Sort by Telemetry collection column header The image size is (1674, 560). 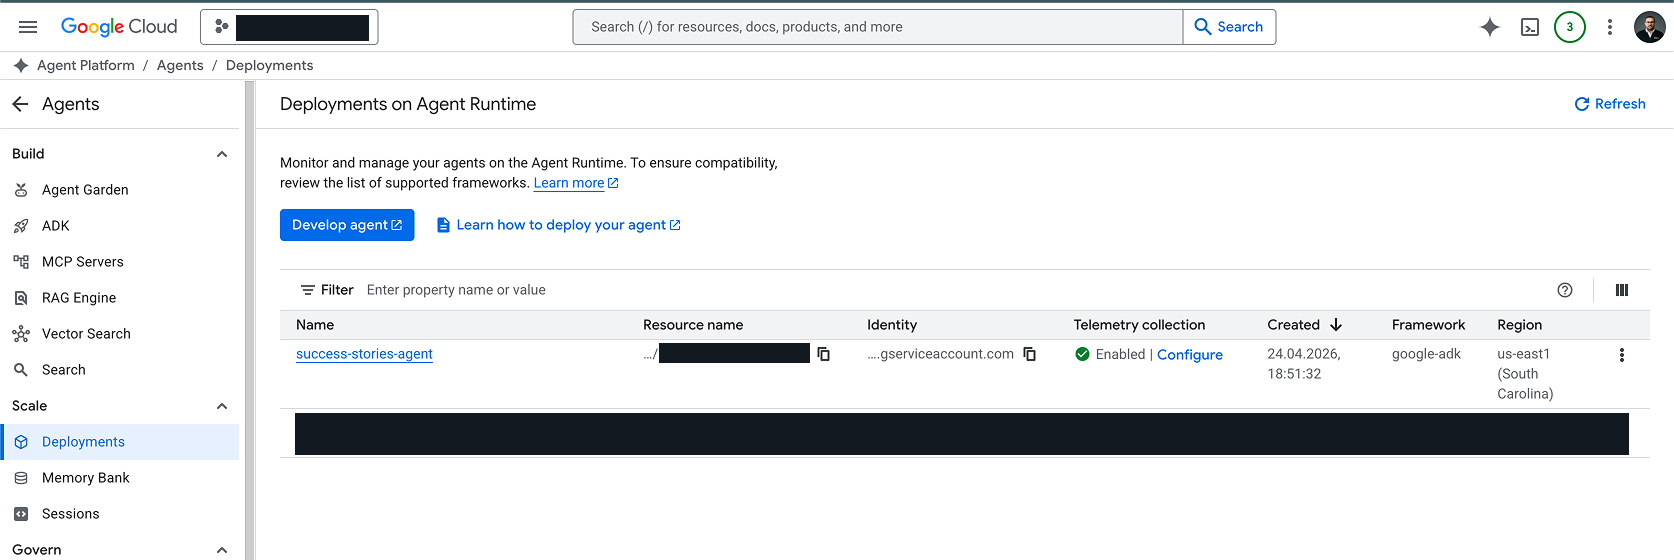(x=1139, y=325)
